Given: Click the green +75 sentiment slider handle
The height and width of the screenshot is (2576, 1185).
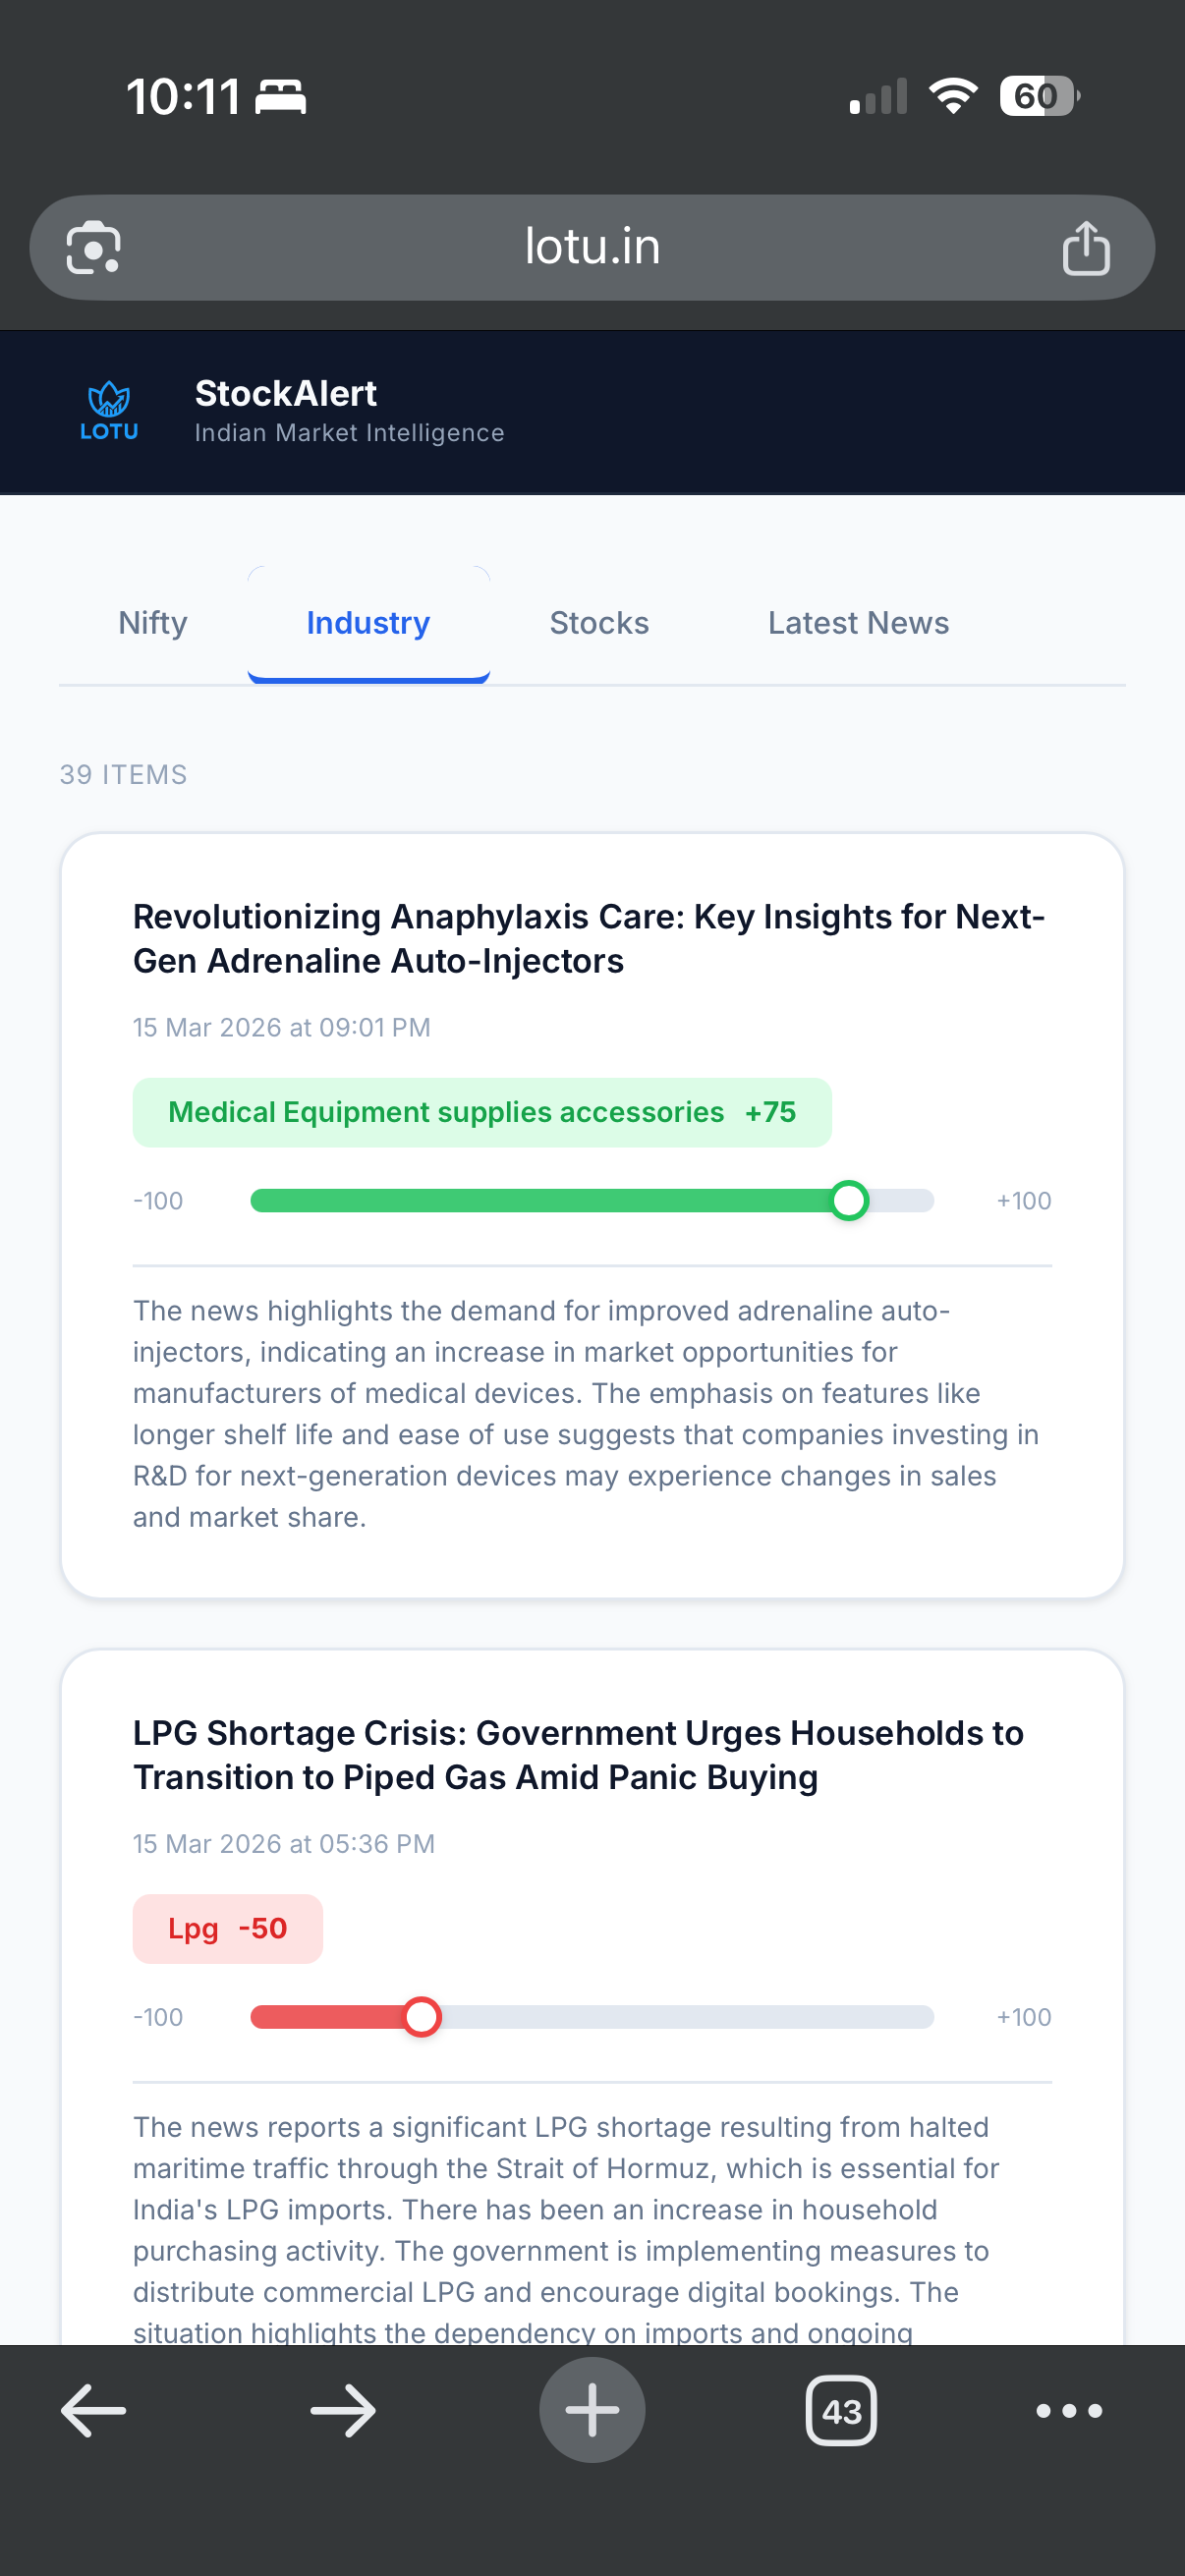Looking at the screenshot, I should (849, 1200).
